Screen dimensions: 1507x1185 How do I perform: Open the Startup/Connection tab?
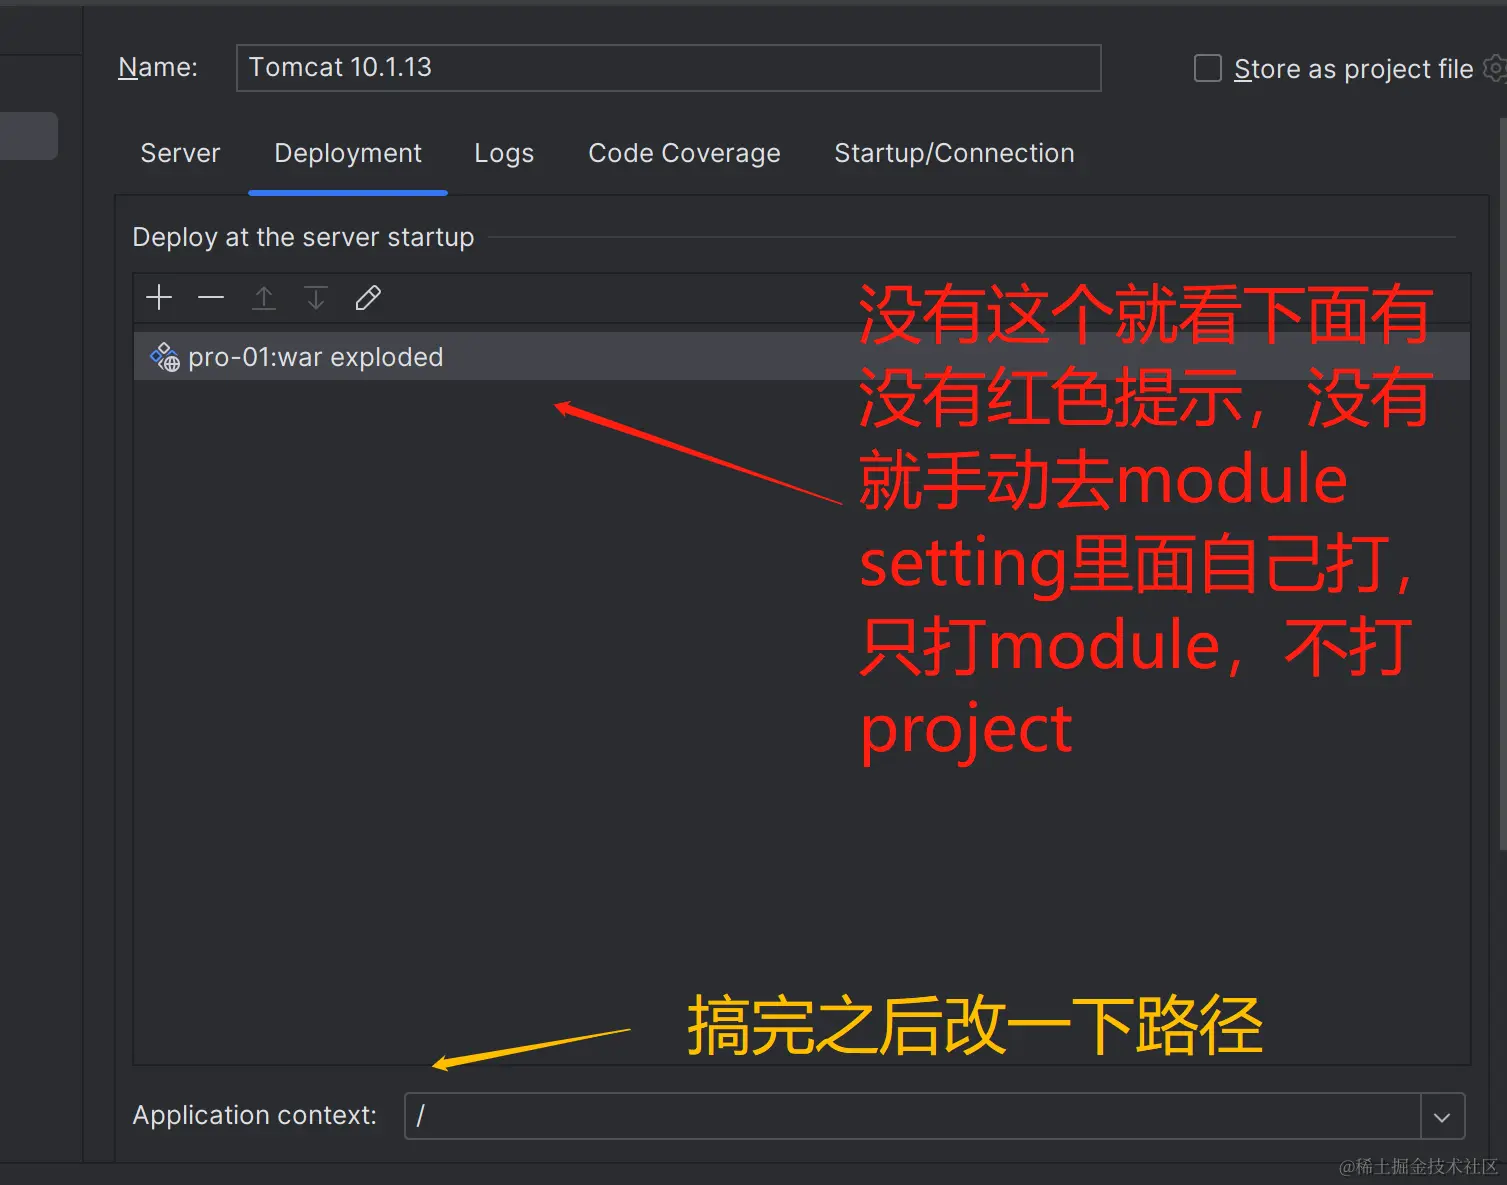coord(954,153)
